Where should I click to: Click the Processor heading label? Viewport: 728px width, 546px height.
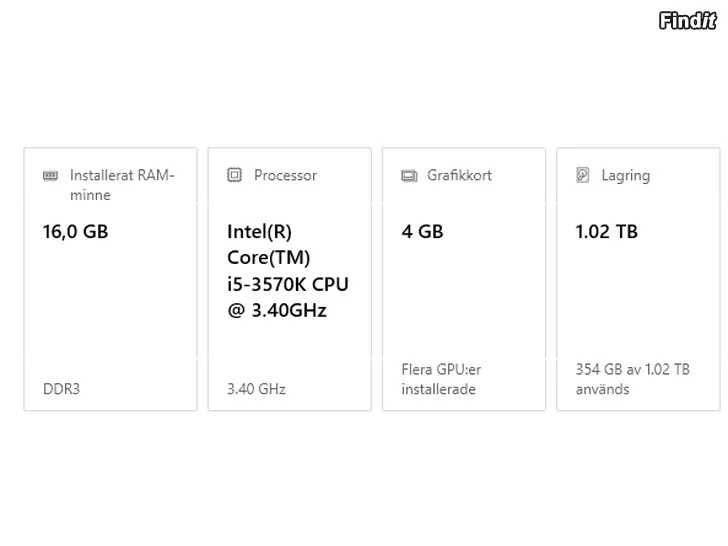pyautogui.click(x=286, y=175)
